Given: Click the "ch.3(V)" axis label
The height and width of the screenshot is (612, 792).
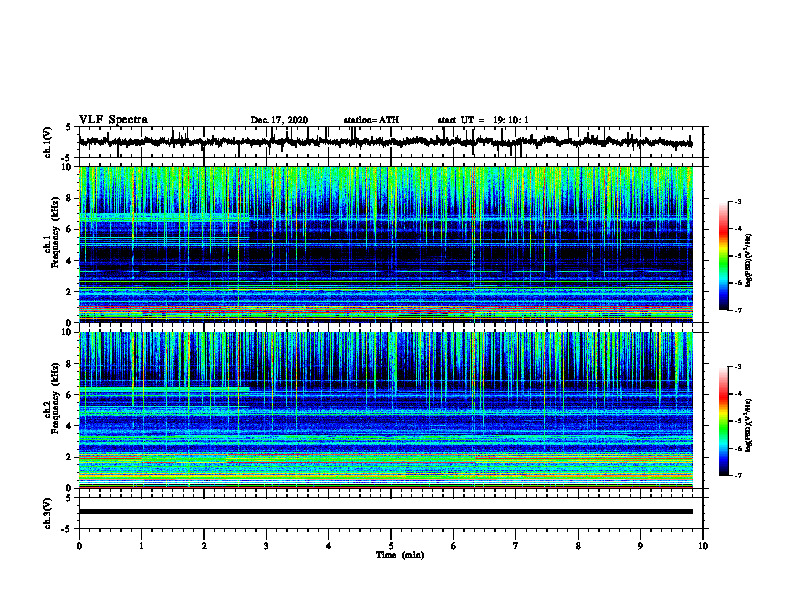Looking at the screenshot, I should (47, 514).
